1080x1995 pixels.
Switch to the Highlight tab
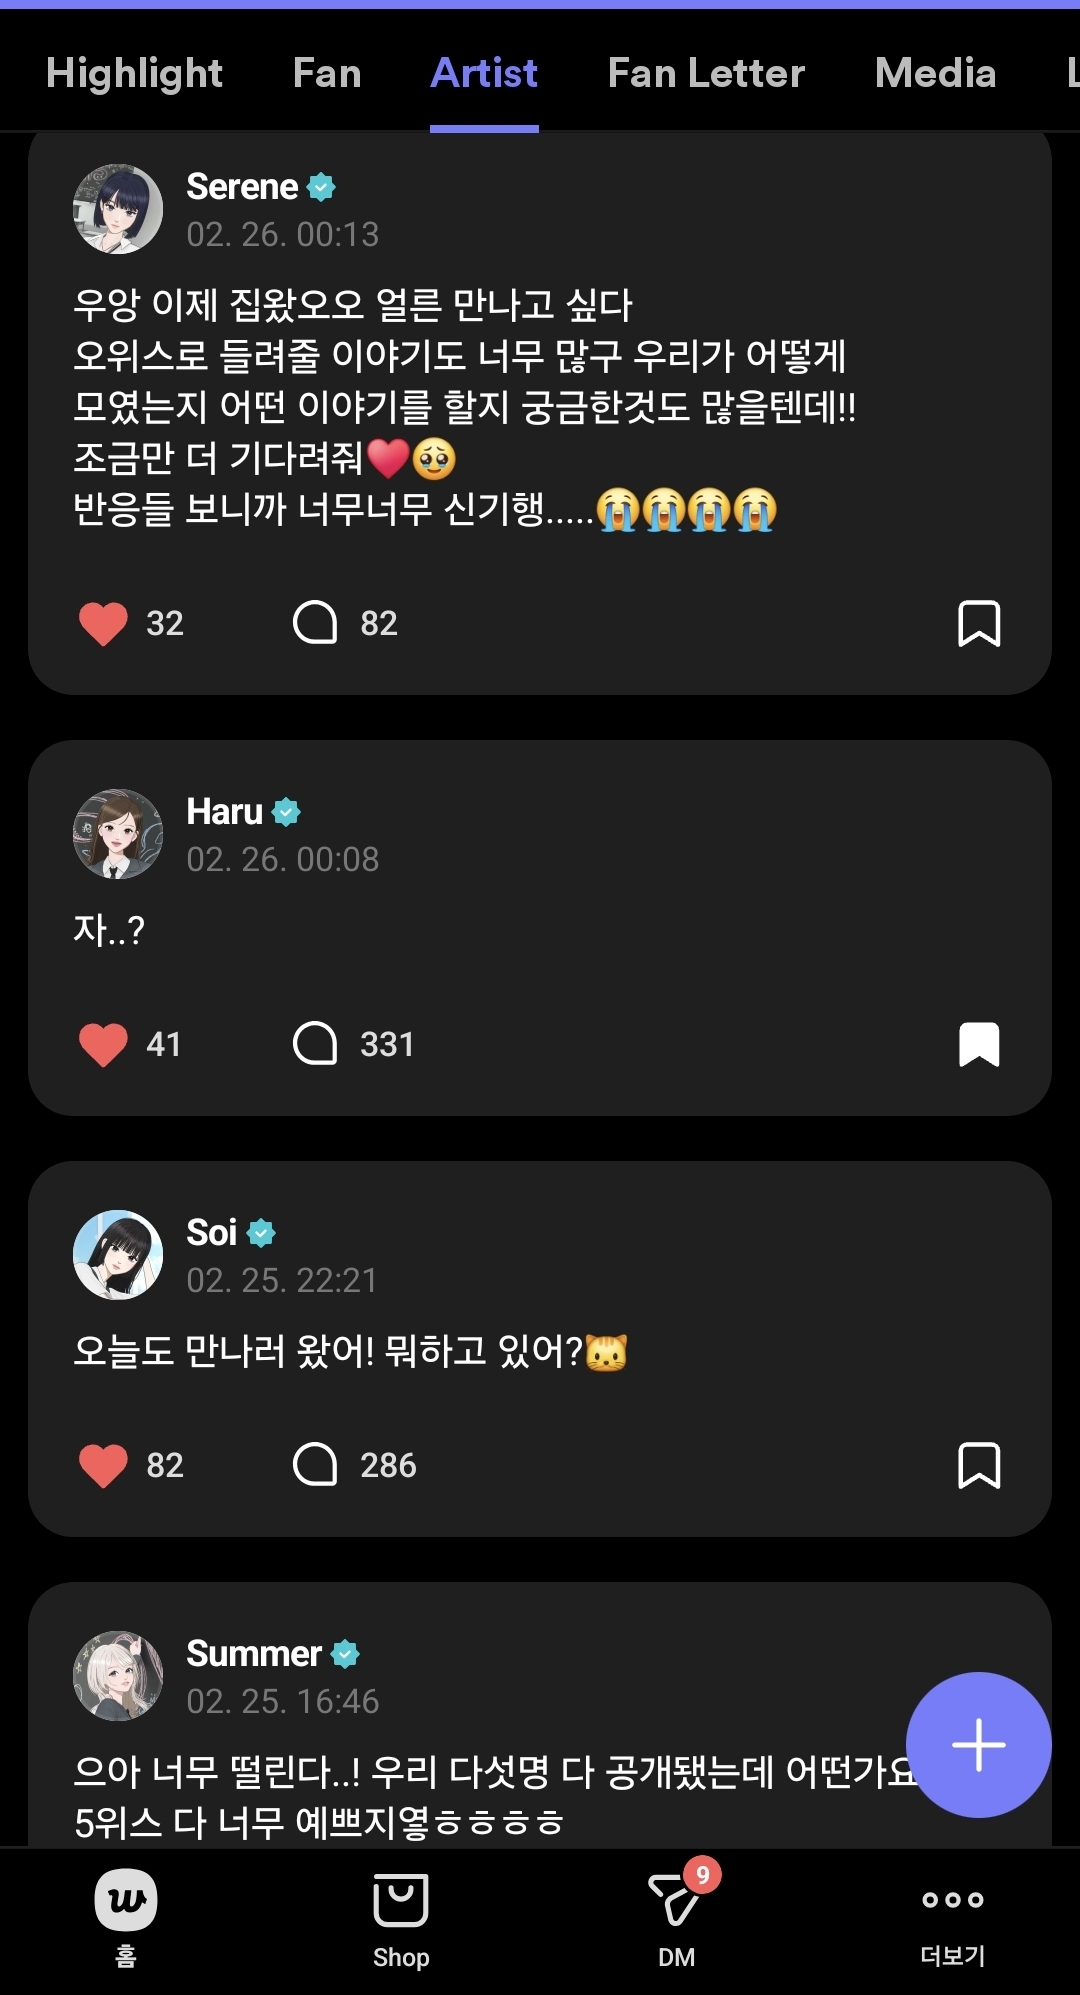click(x=134, y=73)
